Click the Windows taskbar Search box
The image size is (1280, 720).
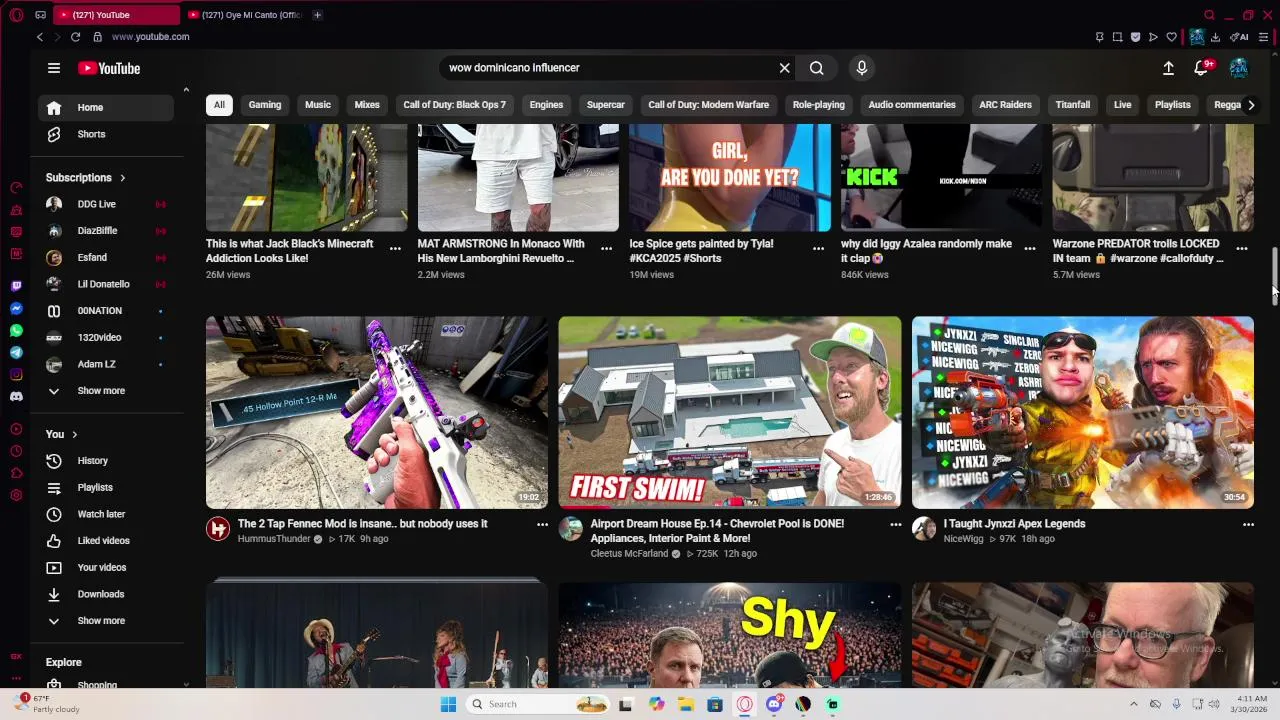[539, 704]
